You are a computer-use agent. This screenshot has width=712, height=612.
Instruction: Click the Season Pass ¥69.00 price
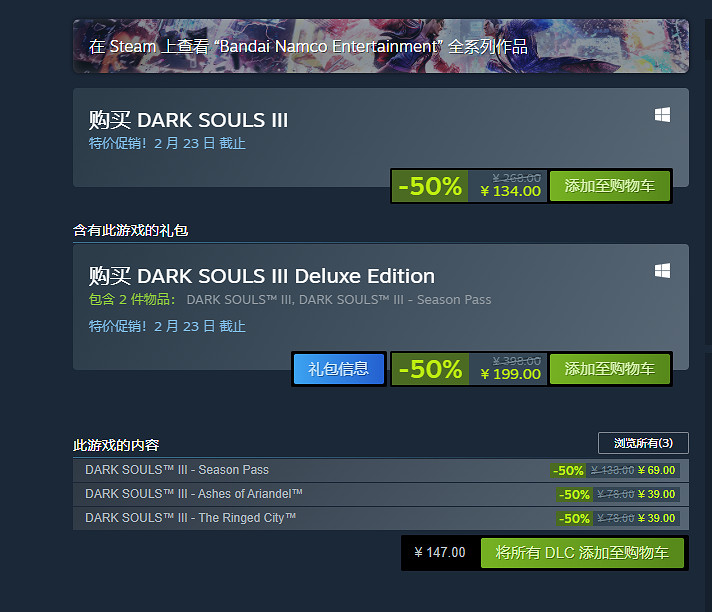(x=656, y=470)
